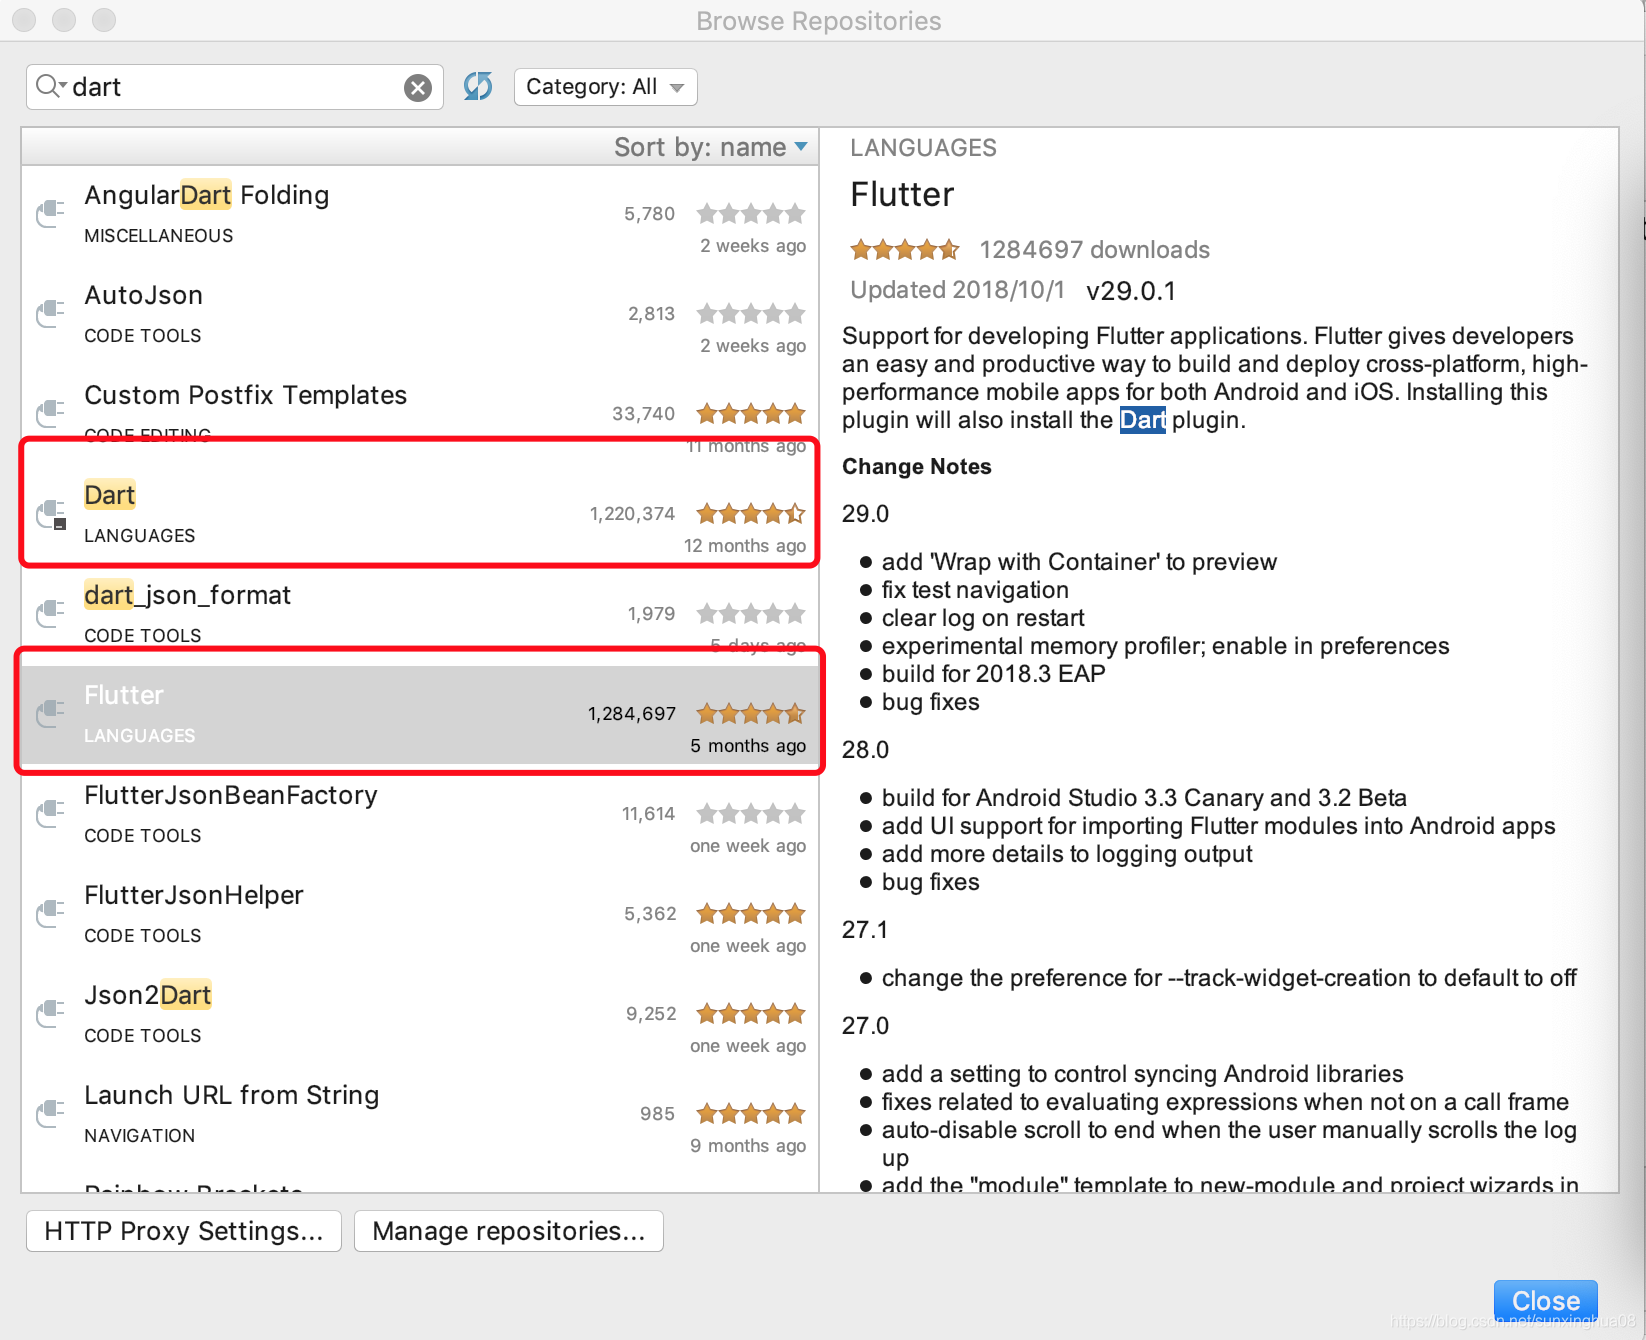This screenshot has width=1646, height=1340.
Task: Close the Browse Repositories dialog
Action: [1545, 1300]
